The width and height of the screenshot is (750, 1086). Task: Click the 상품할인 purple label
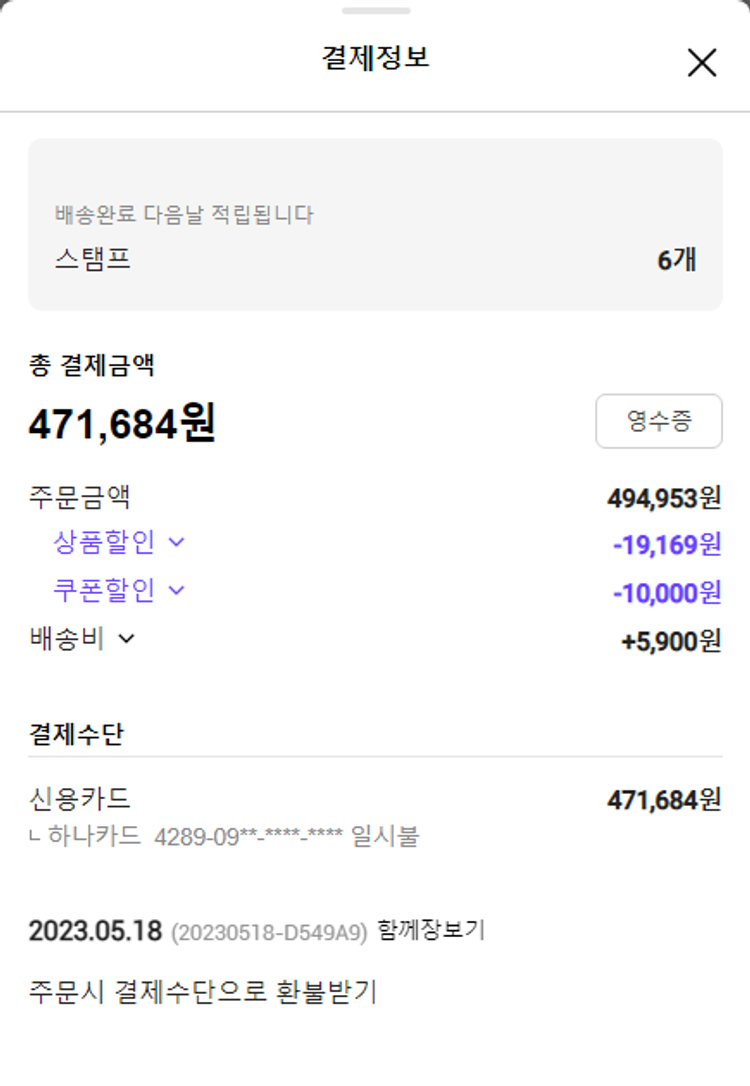pyautogui.click(x=104, y=542)
